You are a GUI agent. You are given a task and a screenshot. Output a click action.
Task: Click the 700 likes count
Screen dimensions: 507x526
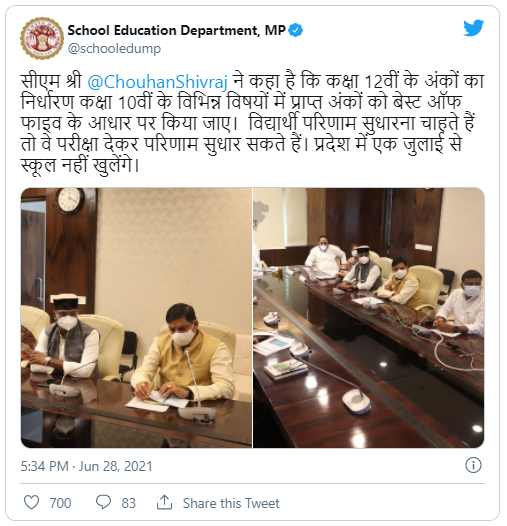click(60, 503)
